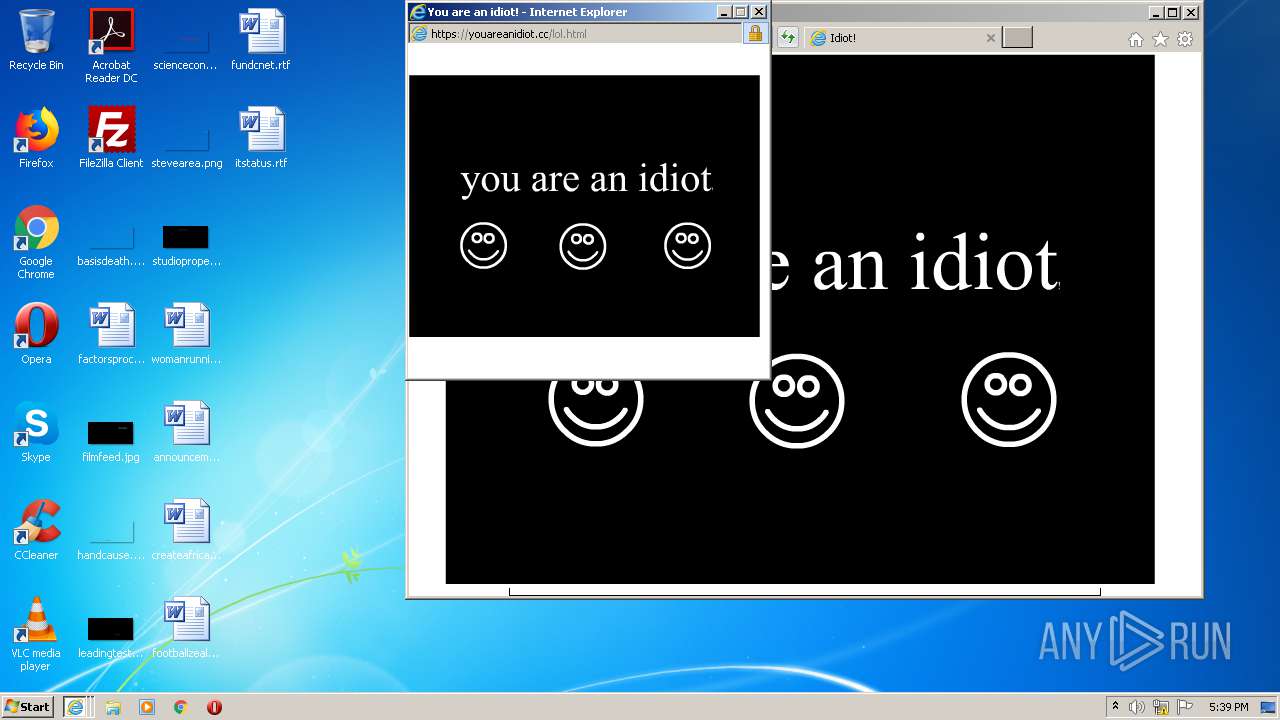
Task: Click the compatibility view refresh icon
Action: click(788, 38)
